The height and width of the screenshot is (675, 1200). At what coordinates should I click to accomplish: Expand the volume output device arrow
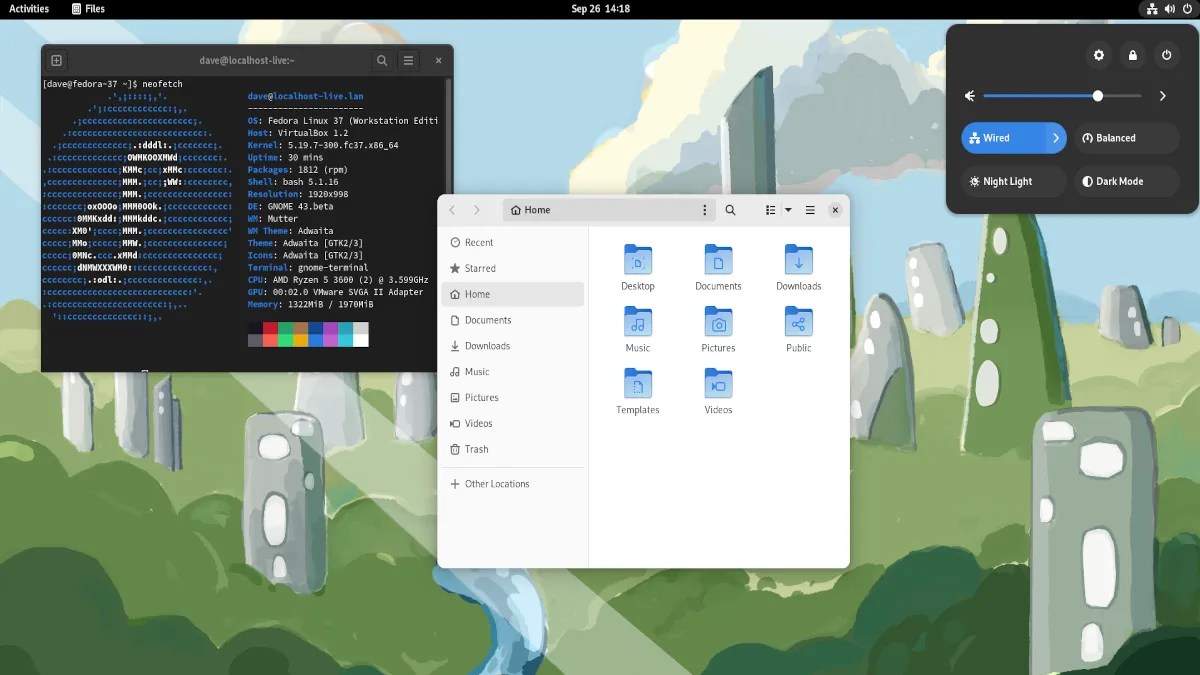[1163, 96]
